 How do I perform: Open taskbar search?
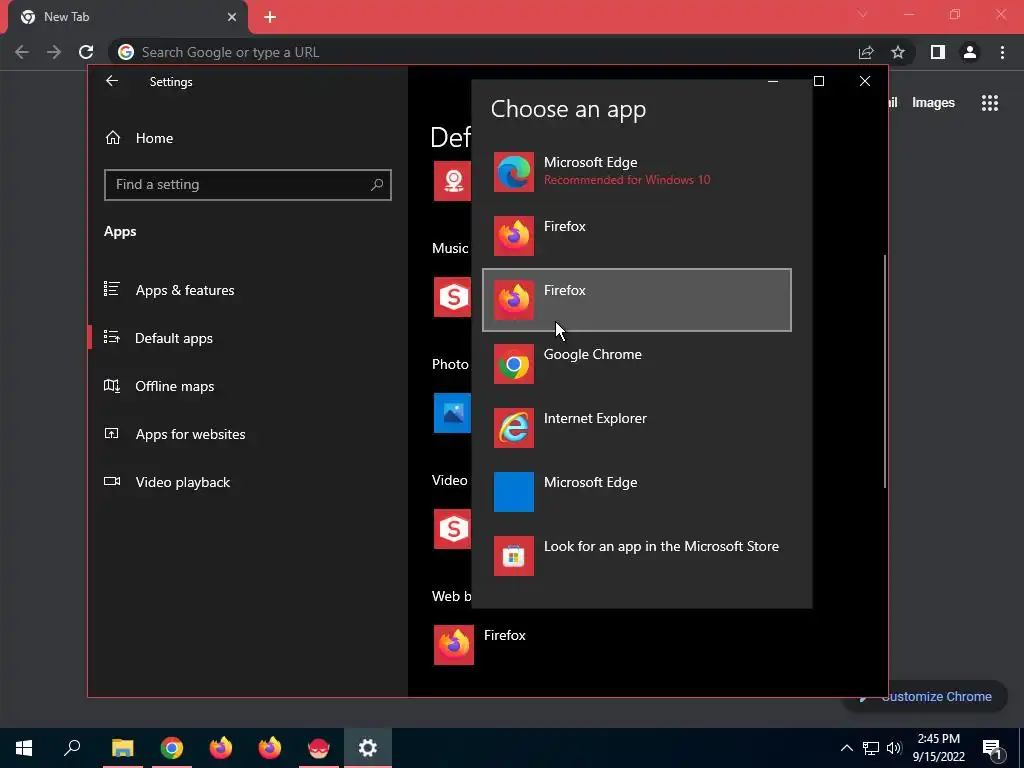point(72,748)
